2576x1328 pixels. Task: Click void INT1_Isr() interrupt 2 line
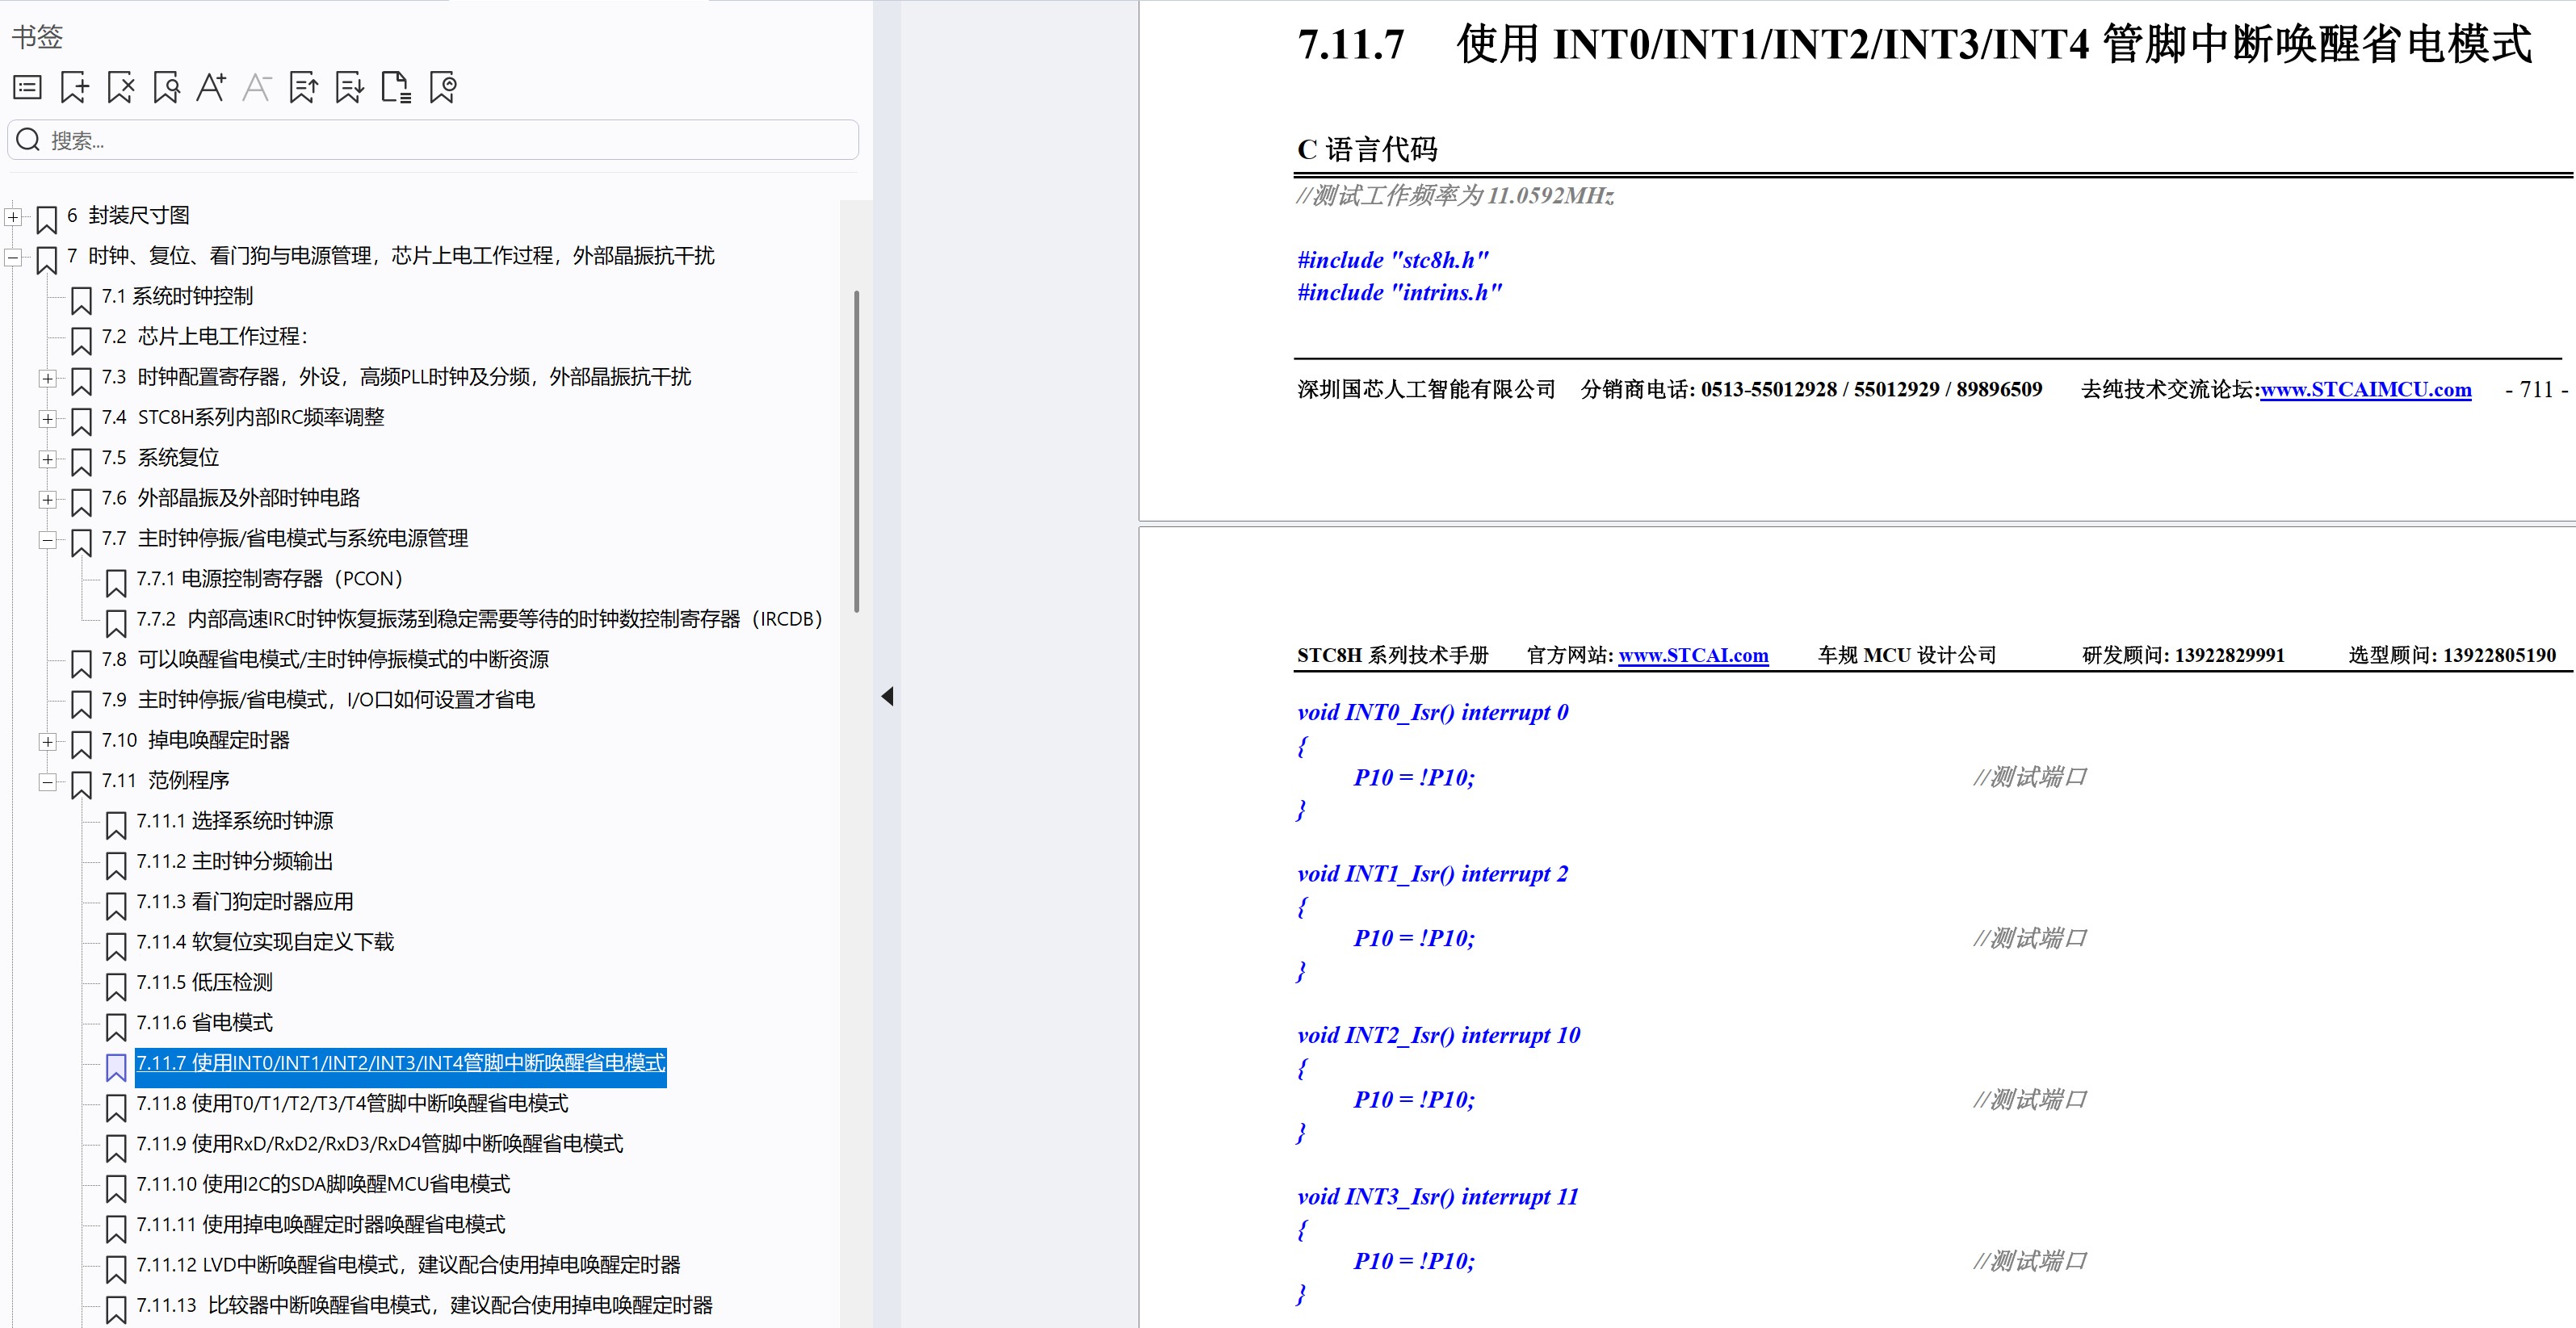pos(1432,874)
